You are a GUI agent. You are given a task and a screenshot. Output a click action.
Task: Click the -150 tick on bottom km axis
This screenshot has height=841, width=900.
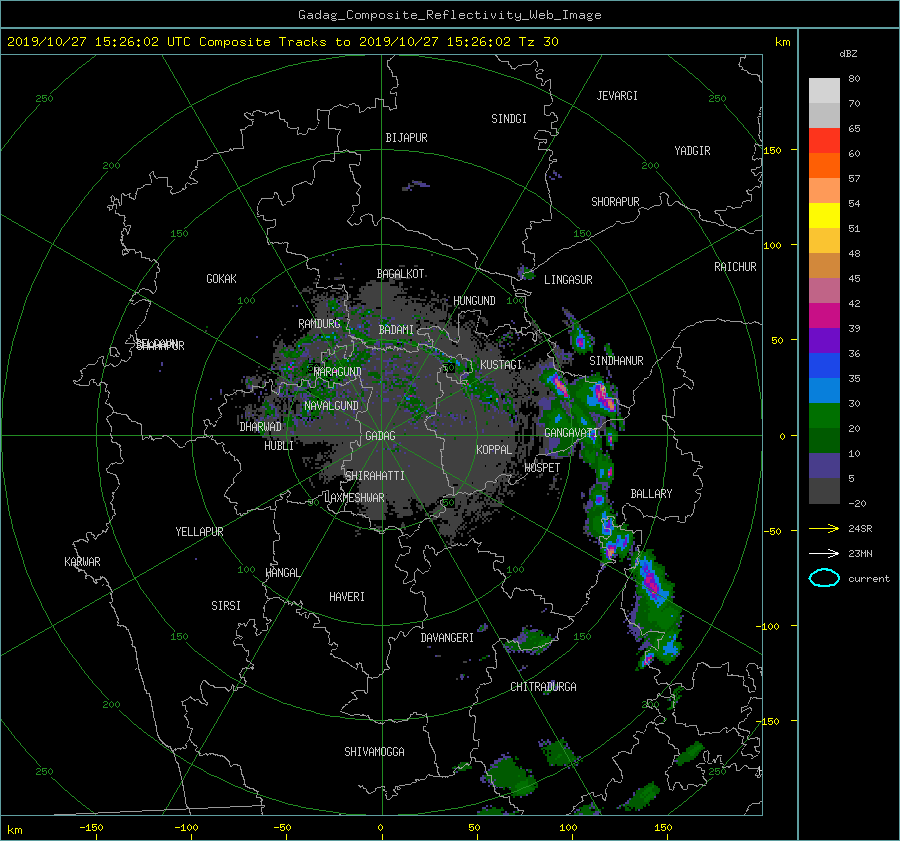point(91,827)
